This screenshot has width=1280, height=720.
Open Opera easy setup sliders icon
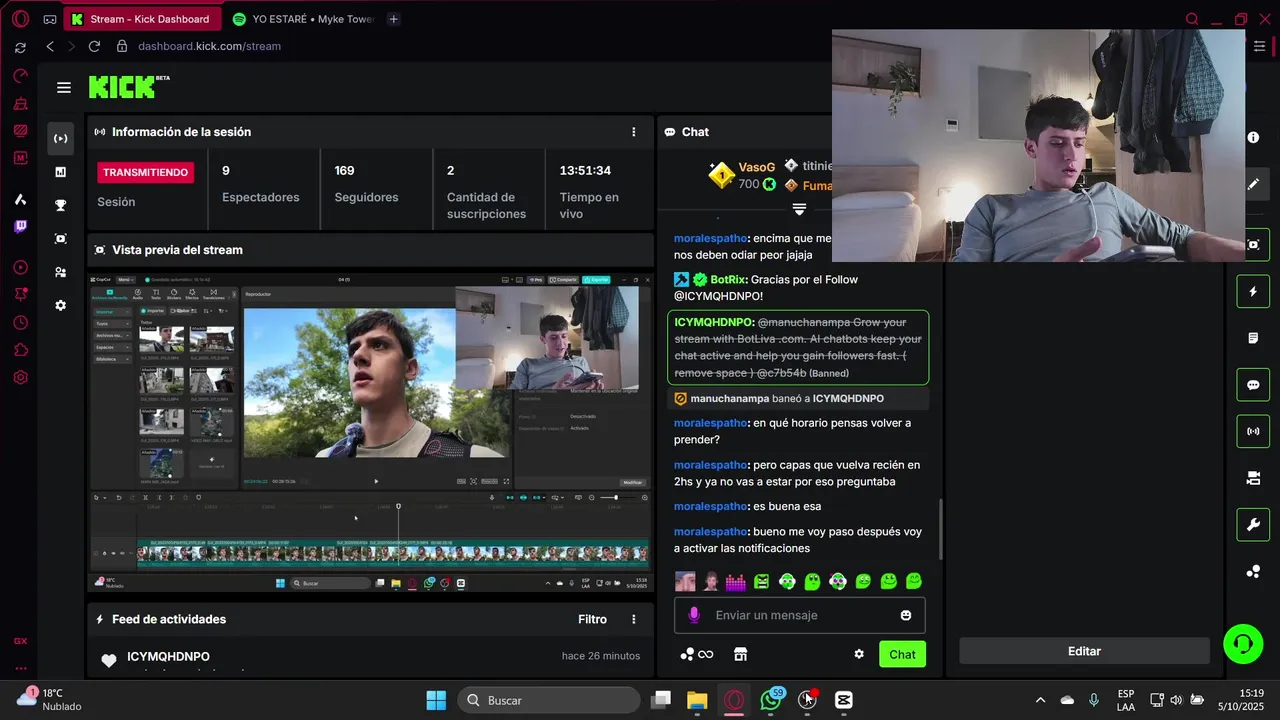(1259, 46)
